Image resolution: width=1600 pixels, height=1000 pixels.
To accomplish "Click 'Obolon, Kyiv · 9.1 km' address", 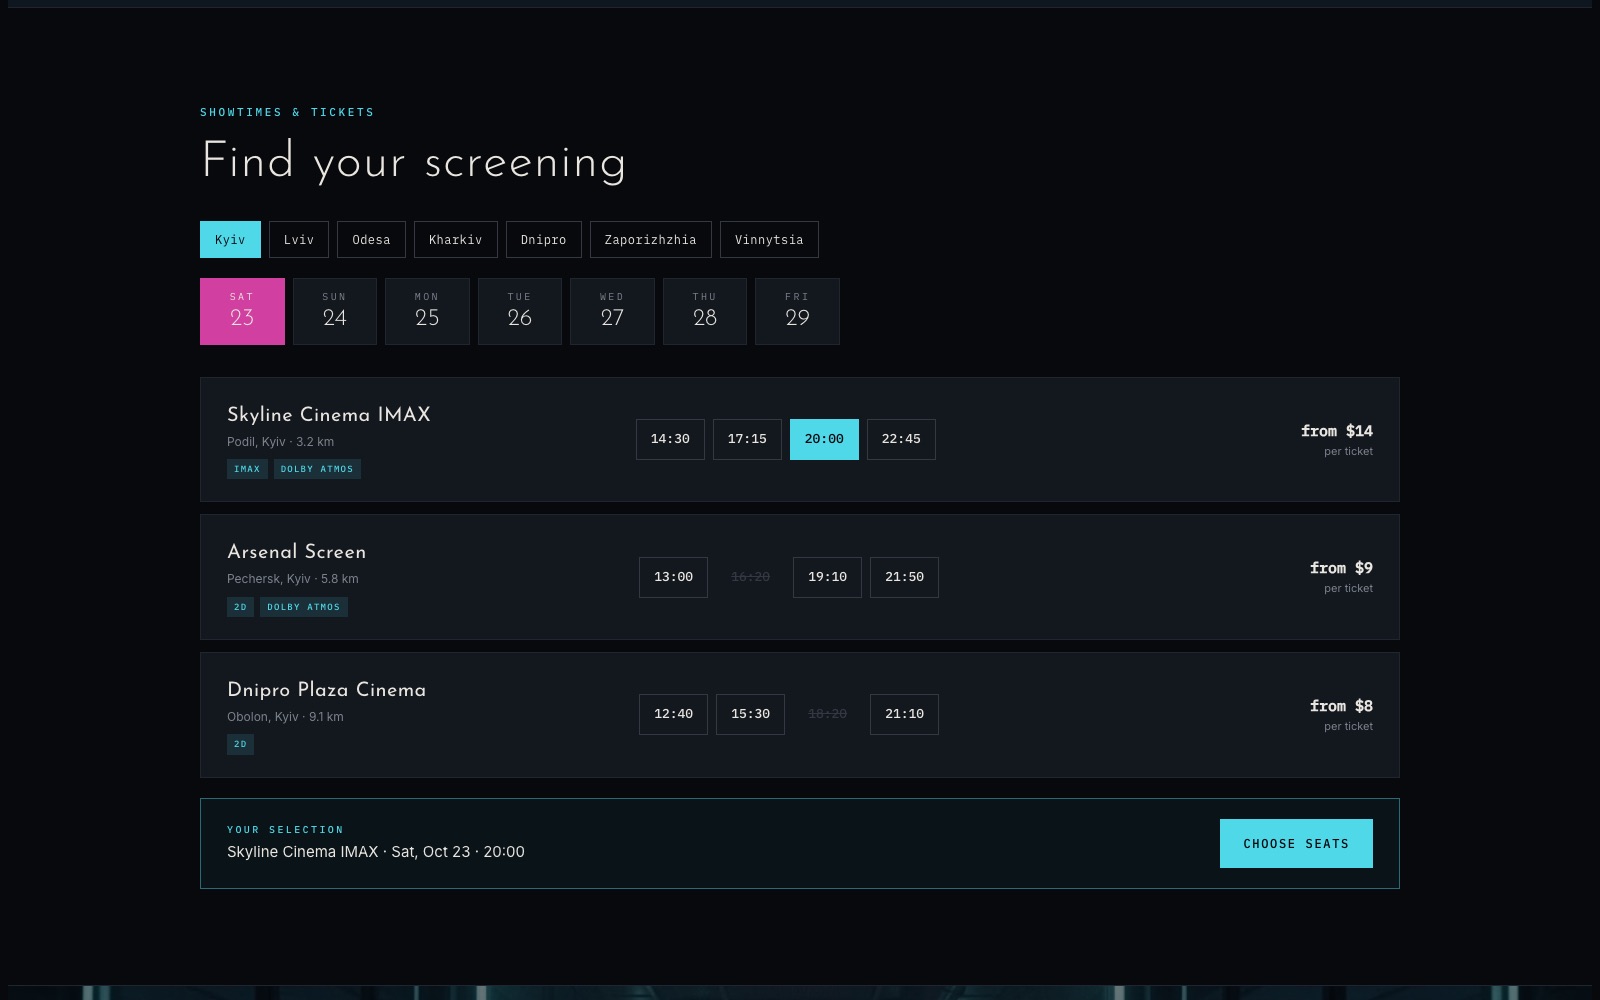I will pos(285,717).
